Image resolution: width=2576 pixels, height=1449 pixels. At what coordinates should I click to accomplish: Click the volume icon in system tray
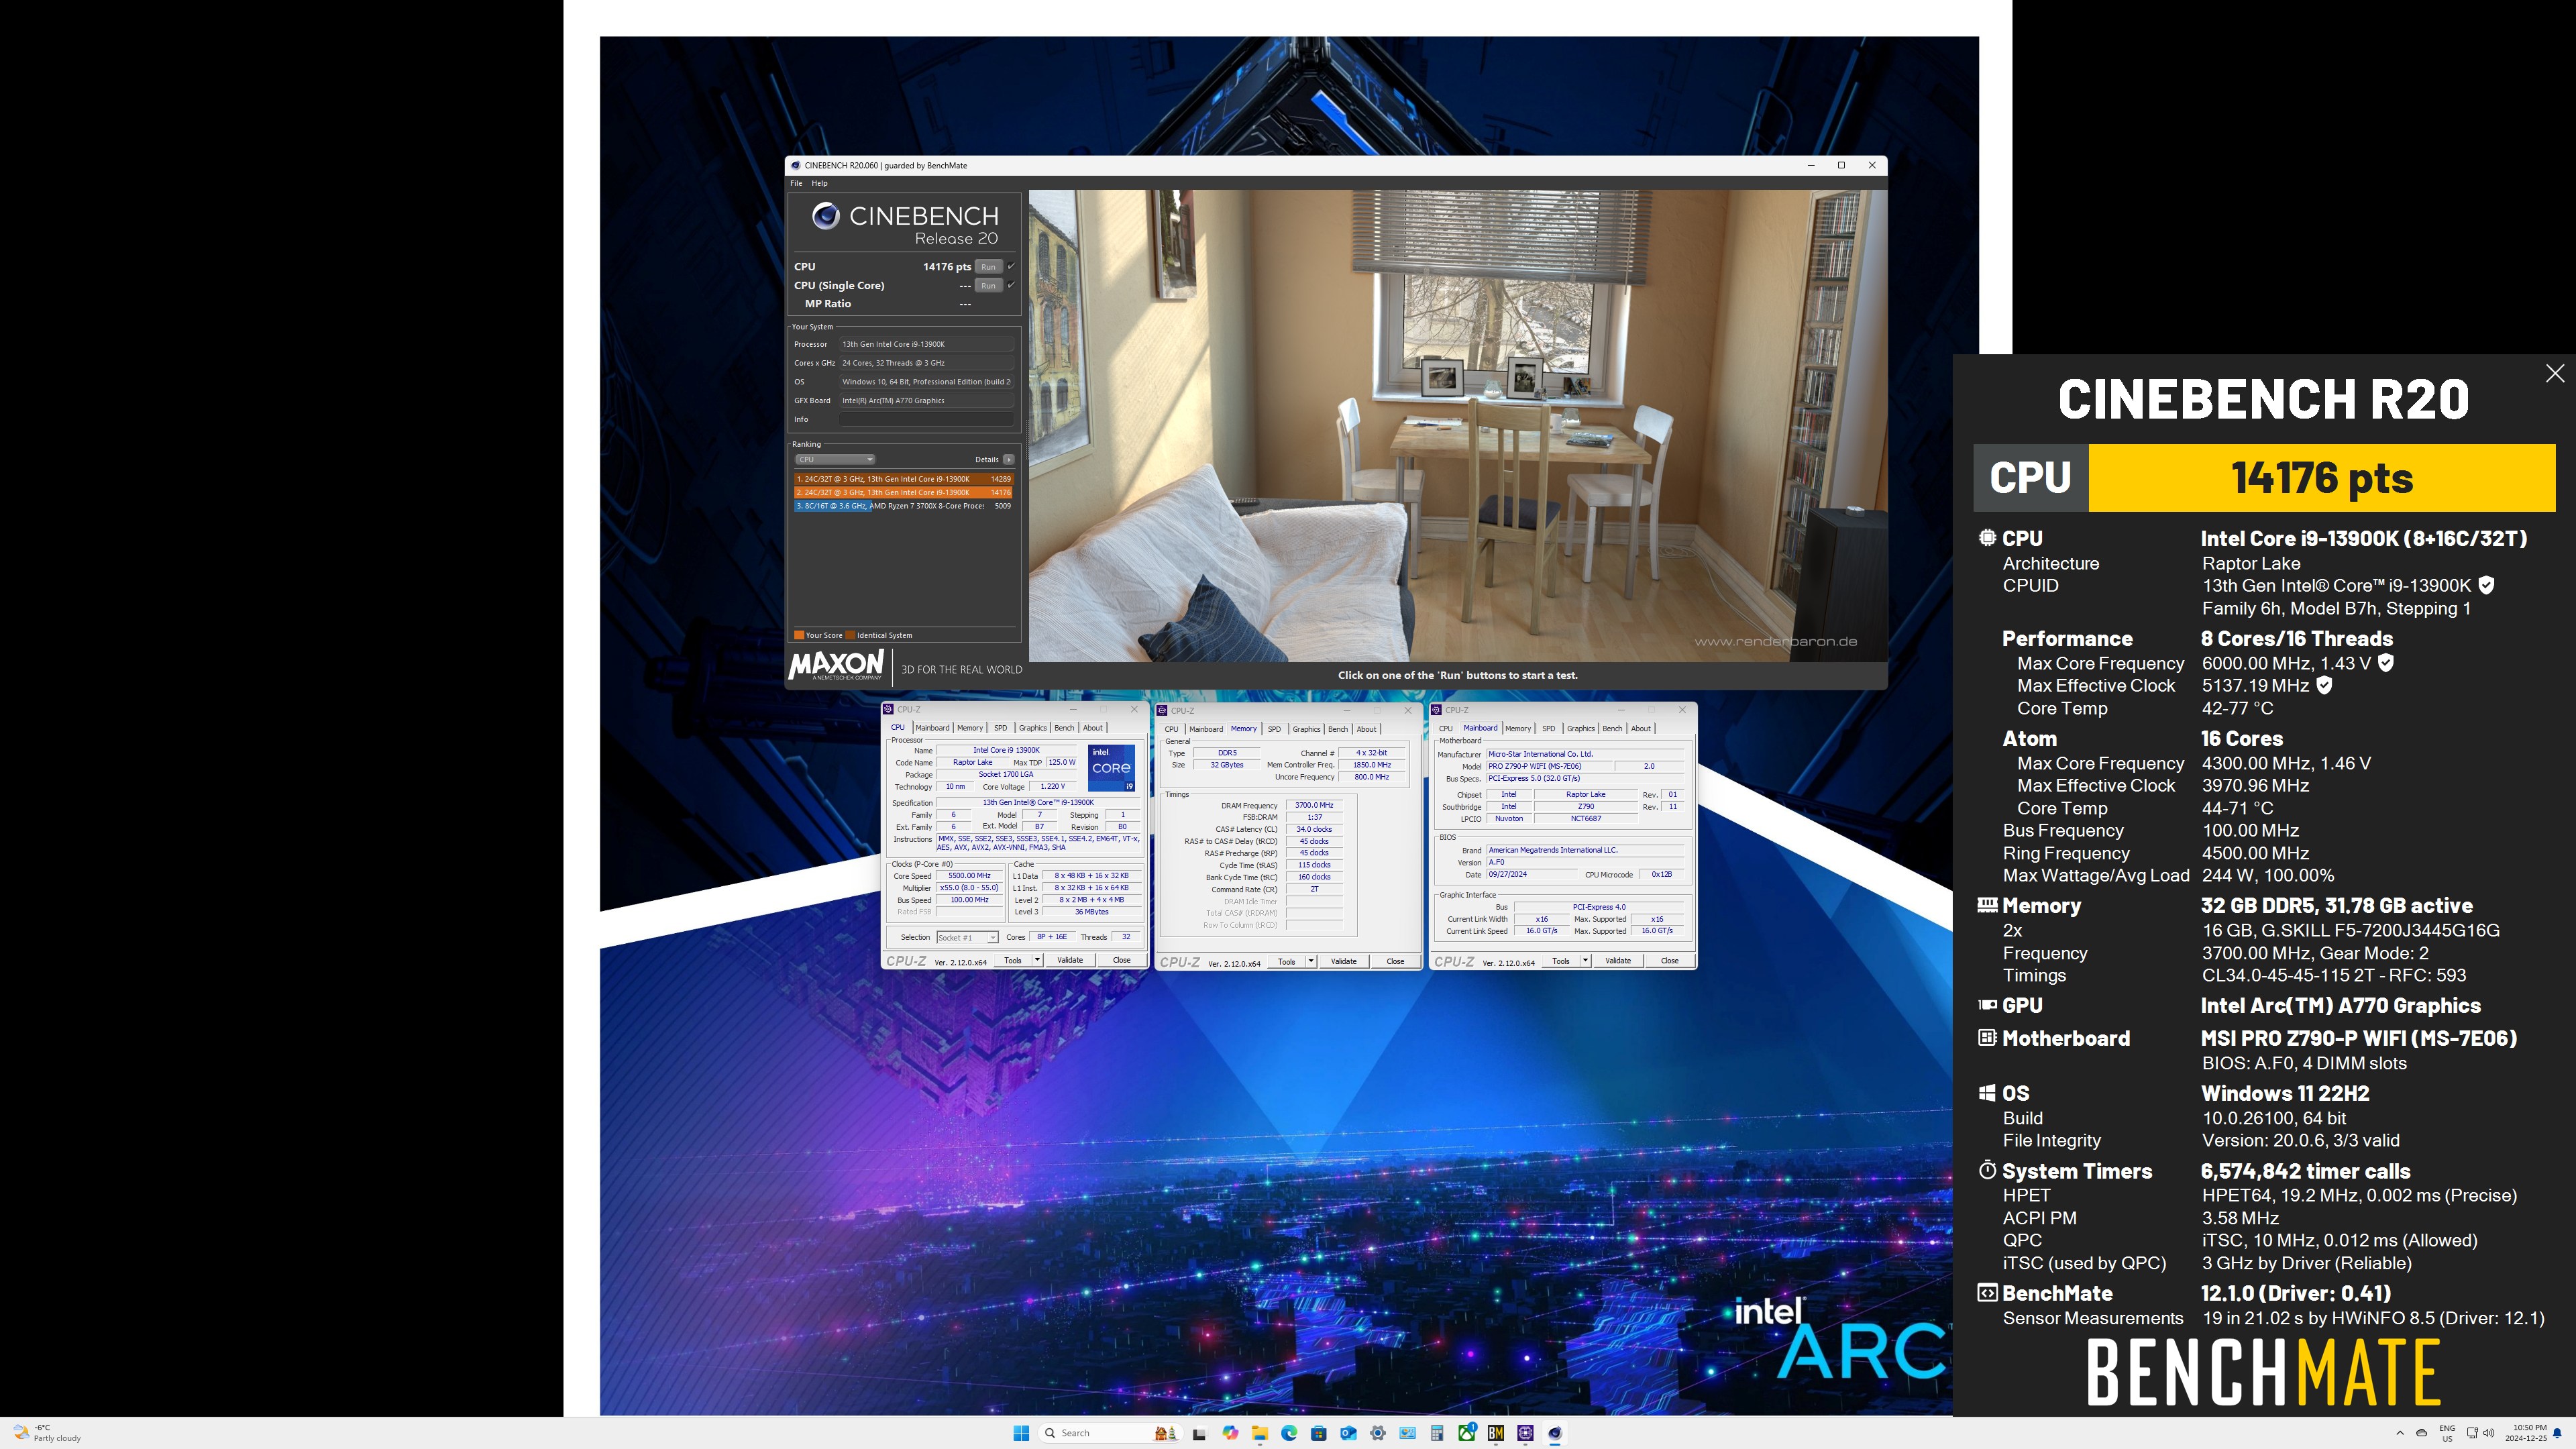(2488, 1433)
